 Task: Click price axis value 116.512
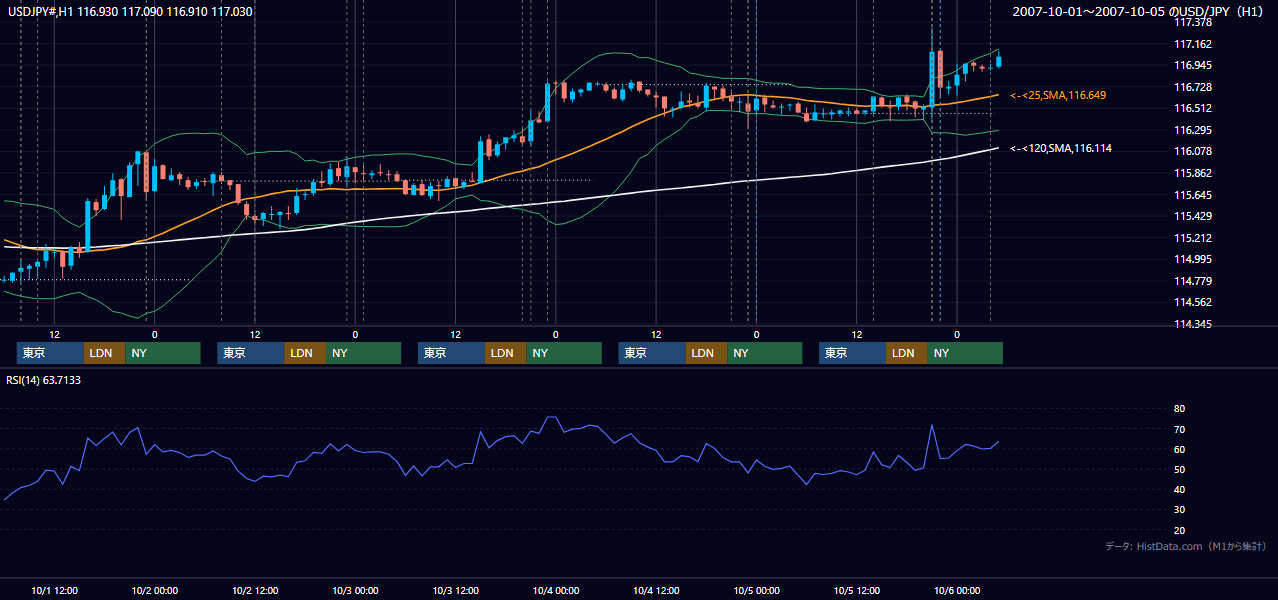[1192, 108]
